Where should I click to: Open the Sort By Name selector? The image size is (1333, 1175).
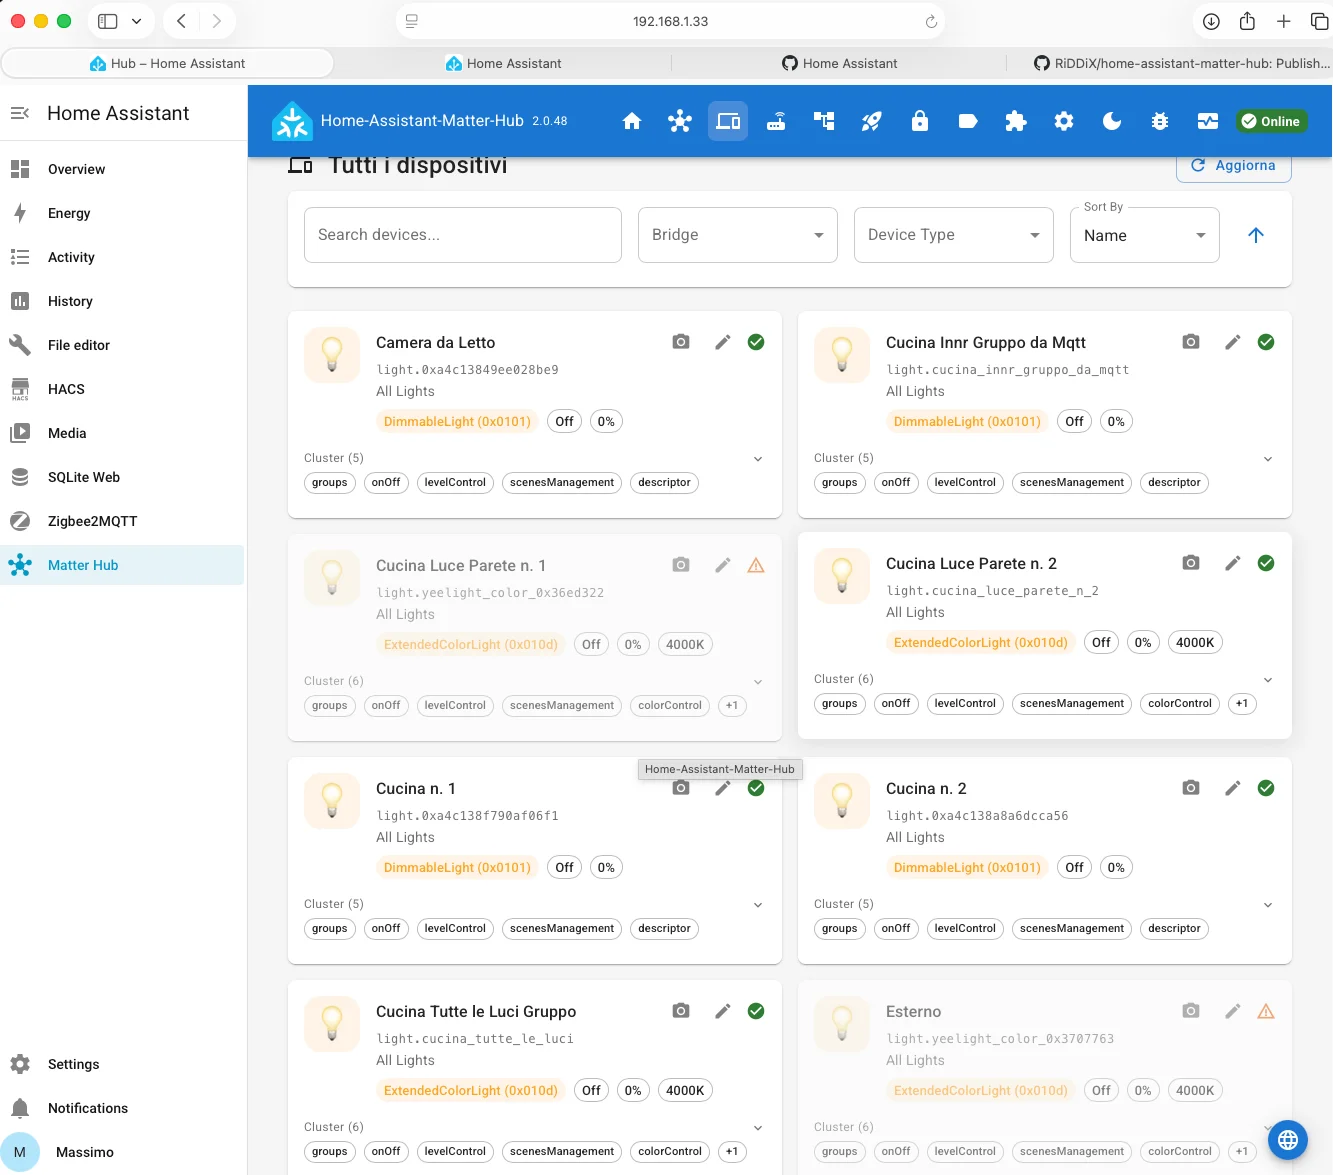[x=1145, y=235]
